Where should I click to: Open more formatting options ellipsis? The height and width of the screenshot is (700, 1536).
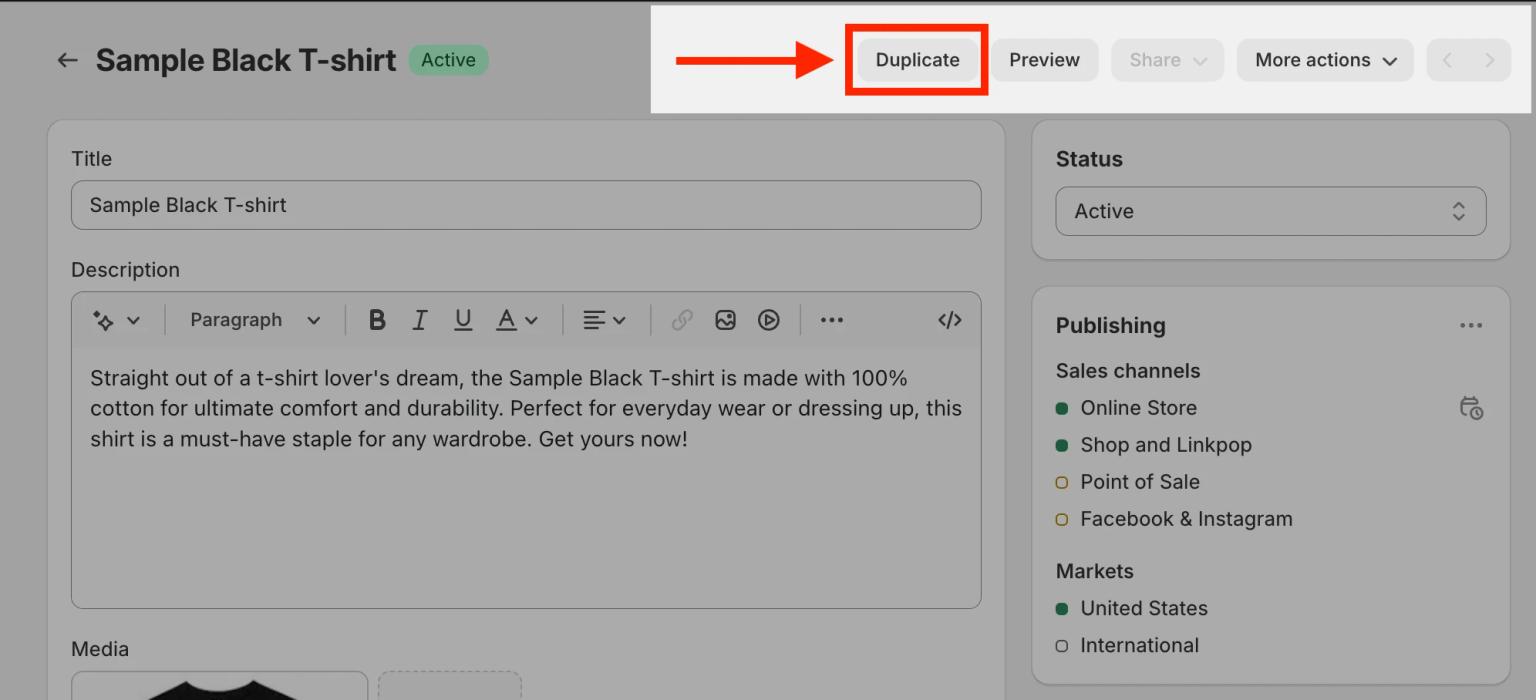click(x=832, y=320)
